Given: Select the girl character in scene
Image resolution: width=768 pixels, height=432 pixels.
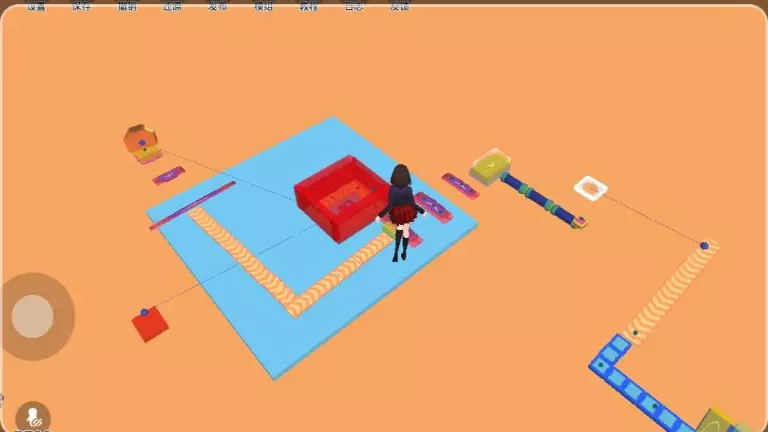Looking at the screenshot, I should pos(401,213).
